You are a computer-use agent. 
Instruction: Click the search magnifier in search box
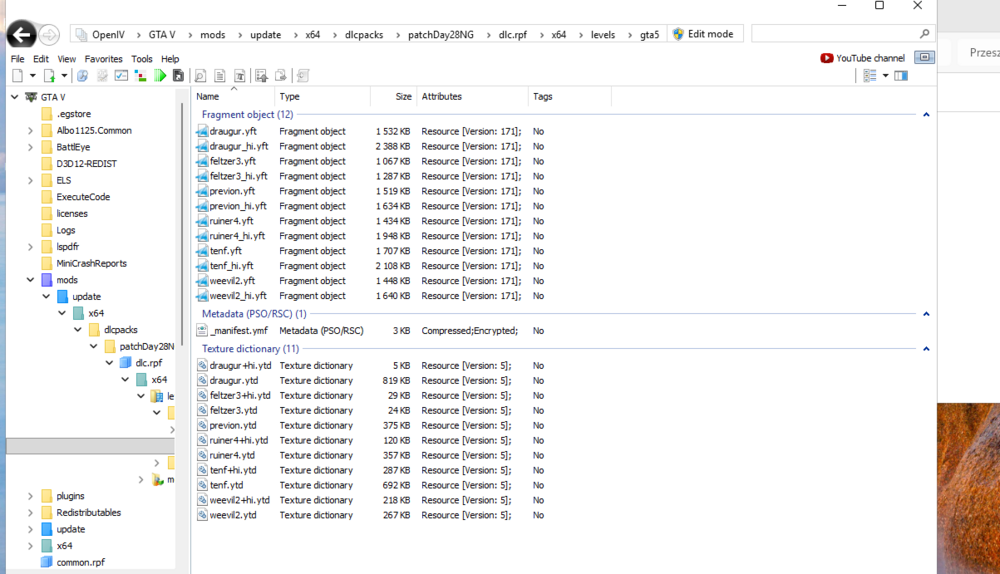pos(924,34)
